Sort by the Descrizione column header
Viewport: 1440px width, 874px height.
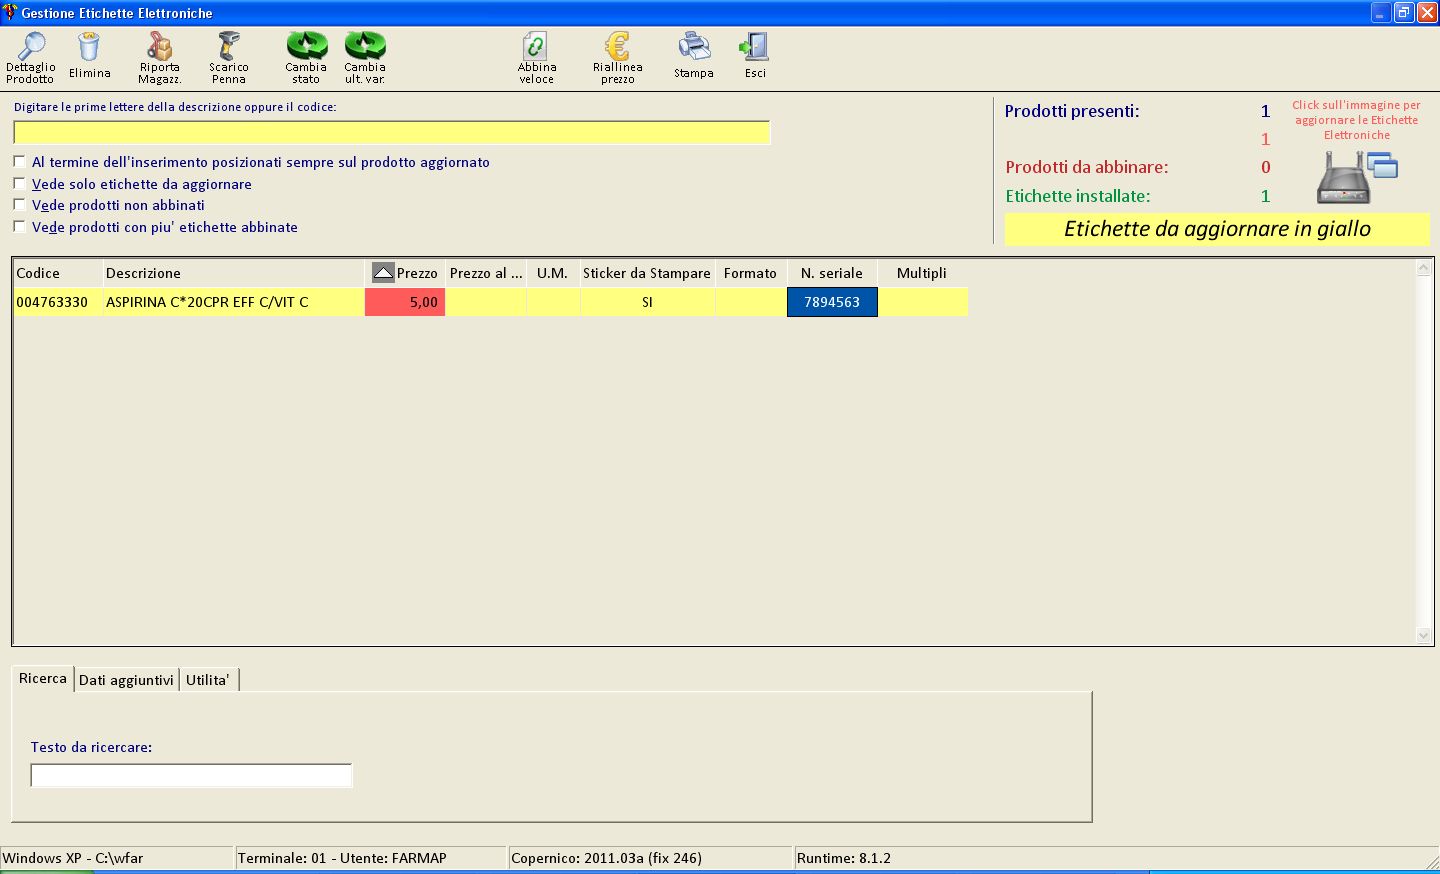234,273
